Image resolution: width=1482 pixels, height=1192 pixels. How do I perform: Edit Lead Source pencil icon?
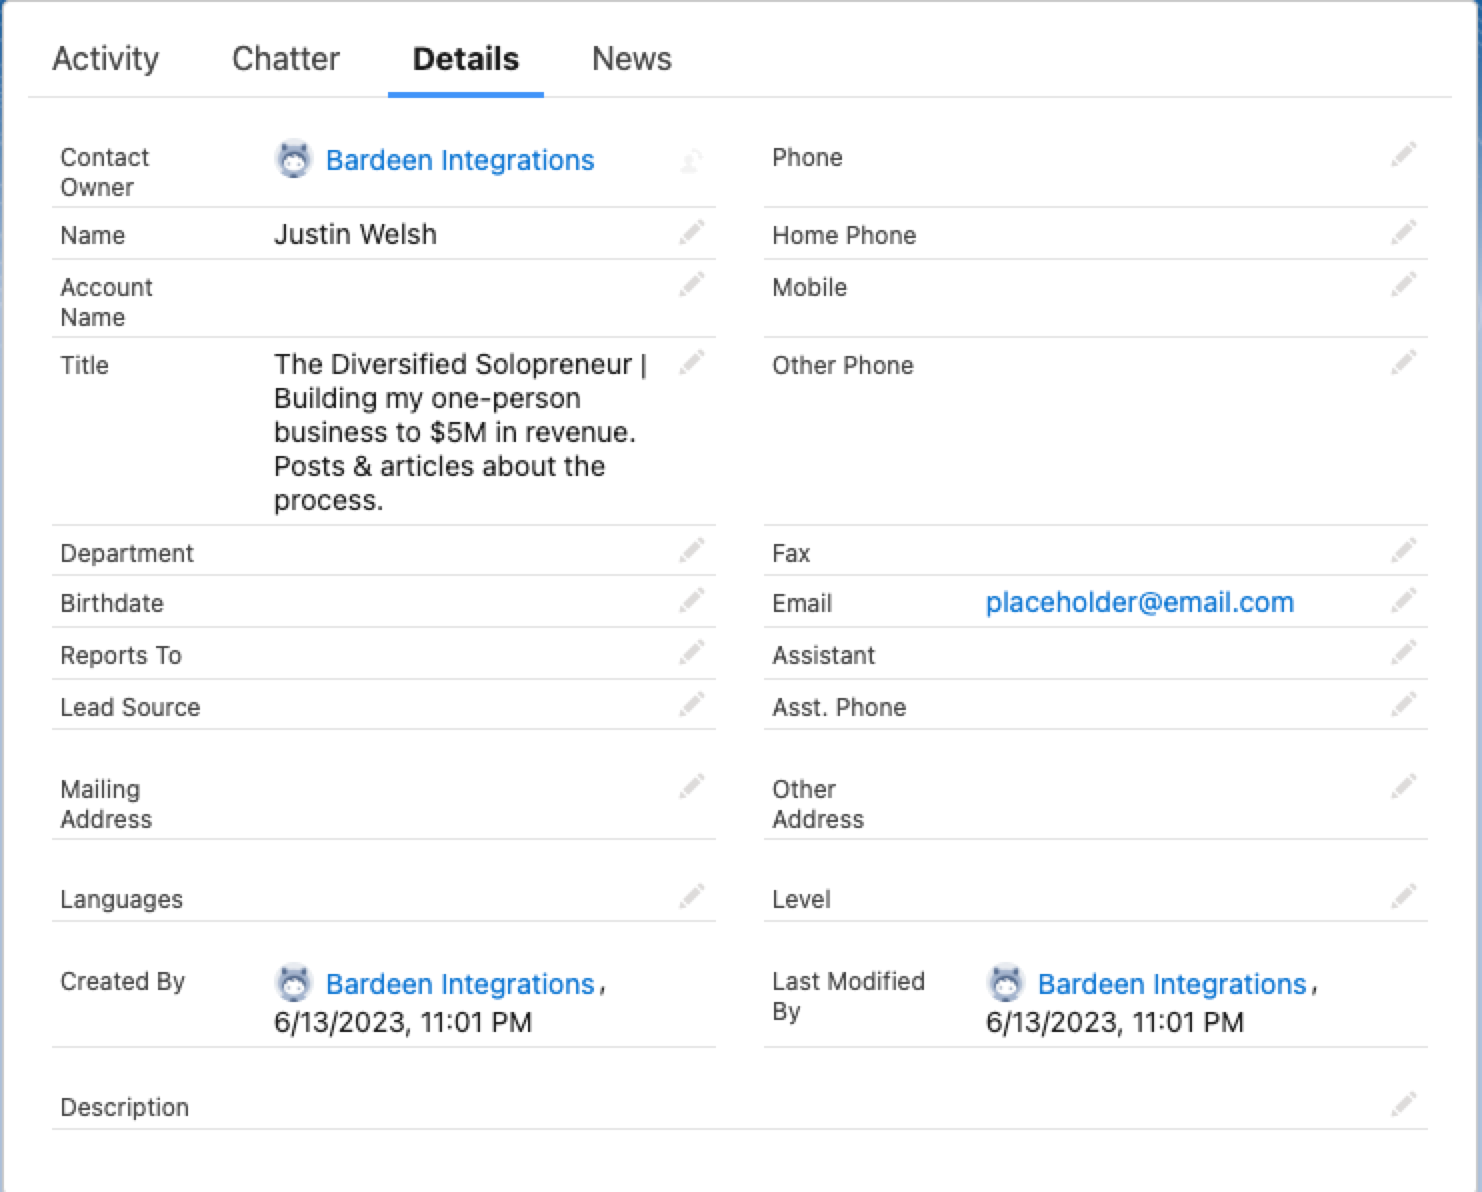tap(692, 705)
